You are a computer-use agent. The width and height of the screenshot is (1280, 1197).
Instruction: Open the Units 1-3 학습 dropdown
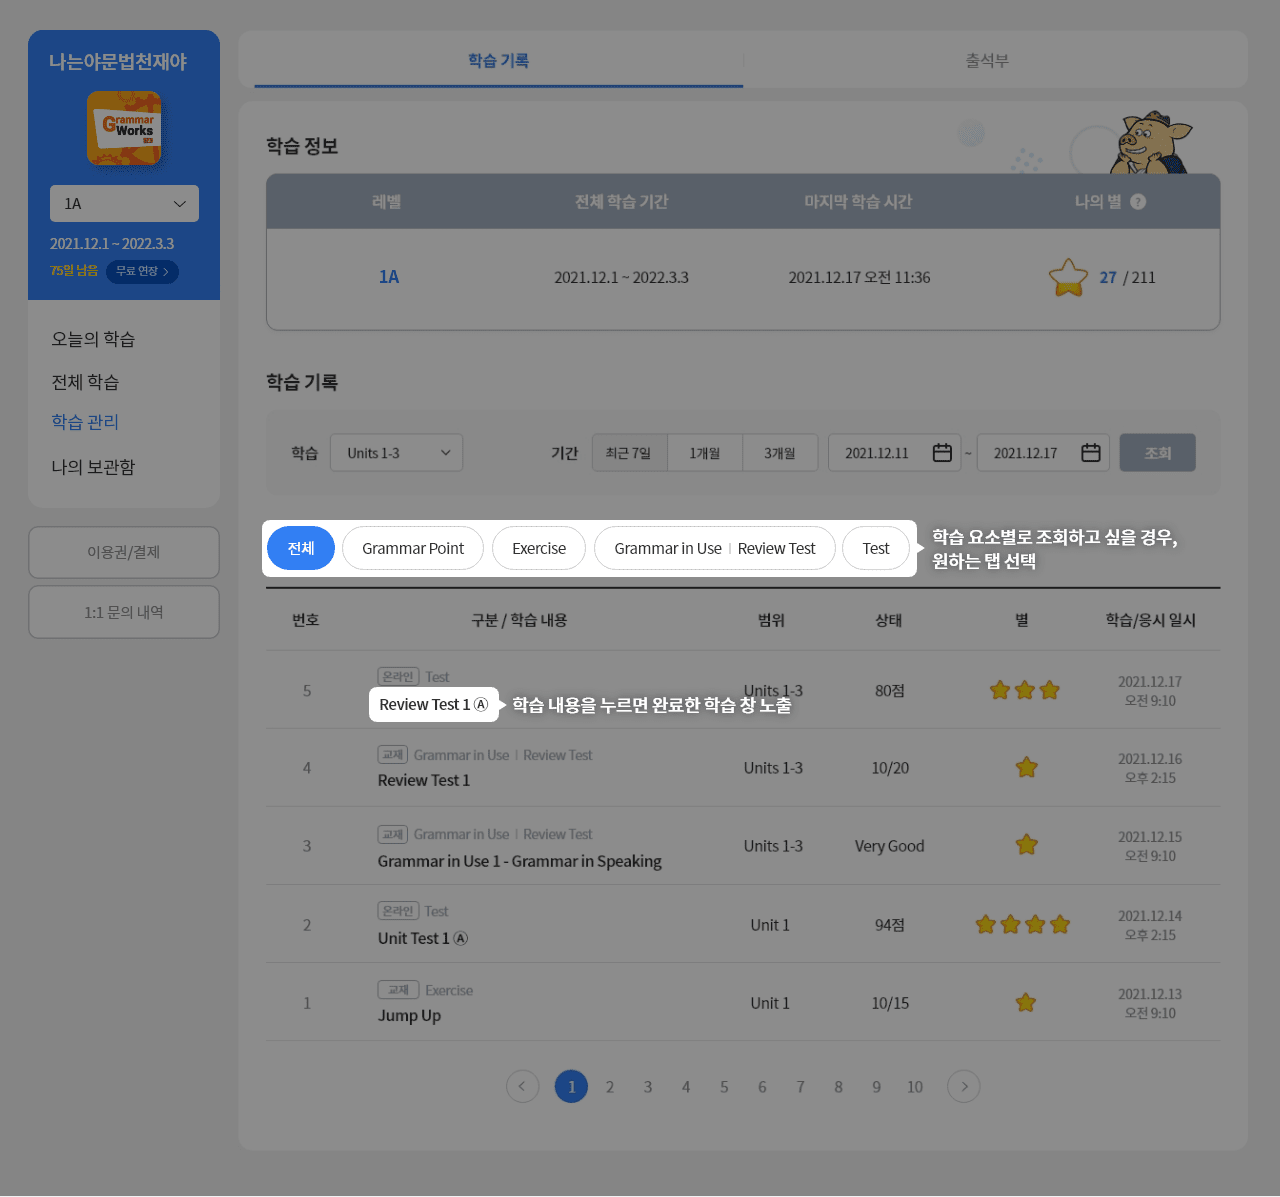point(396,453)
